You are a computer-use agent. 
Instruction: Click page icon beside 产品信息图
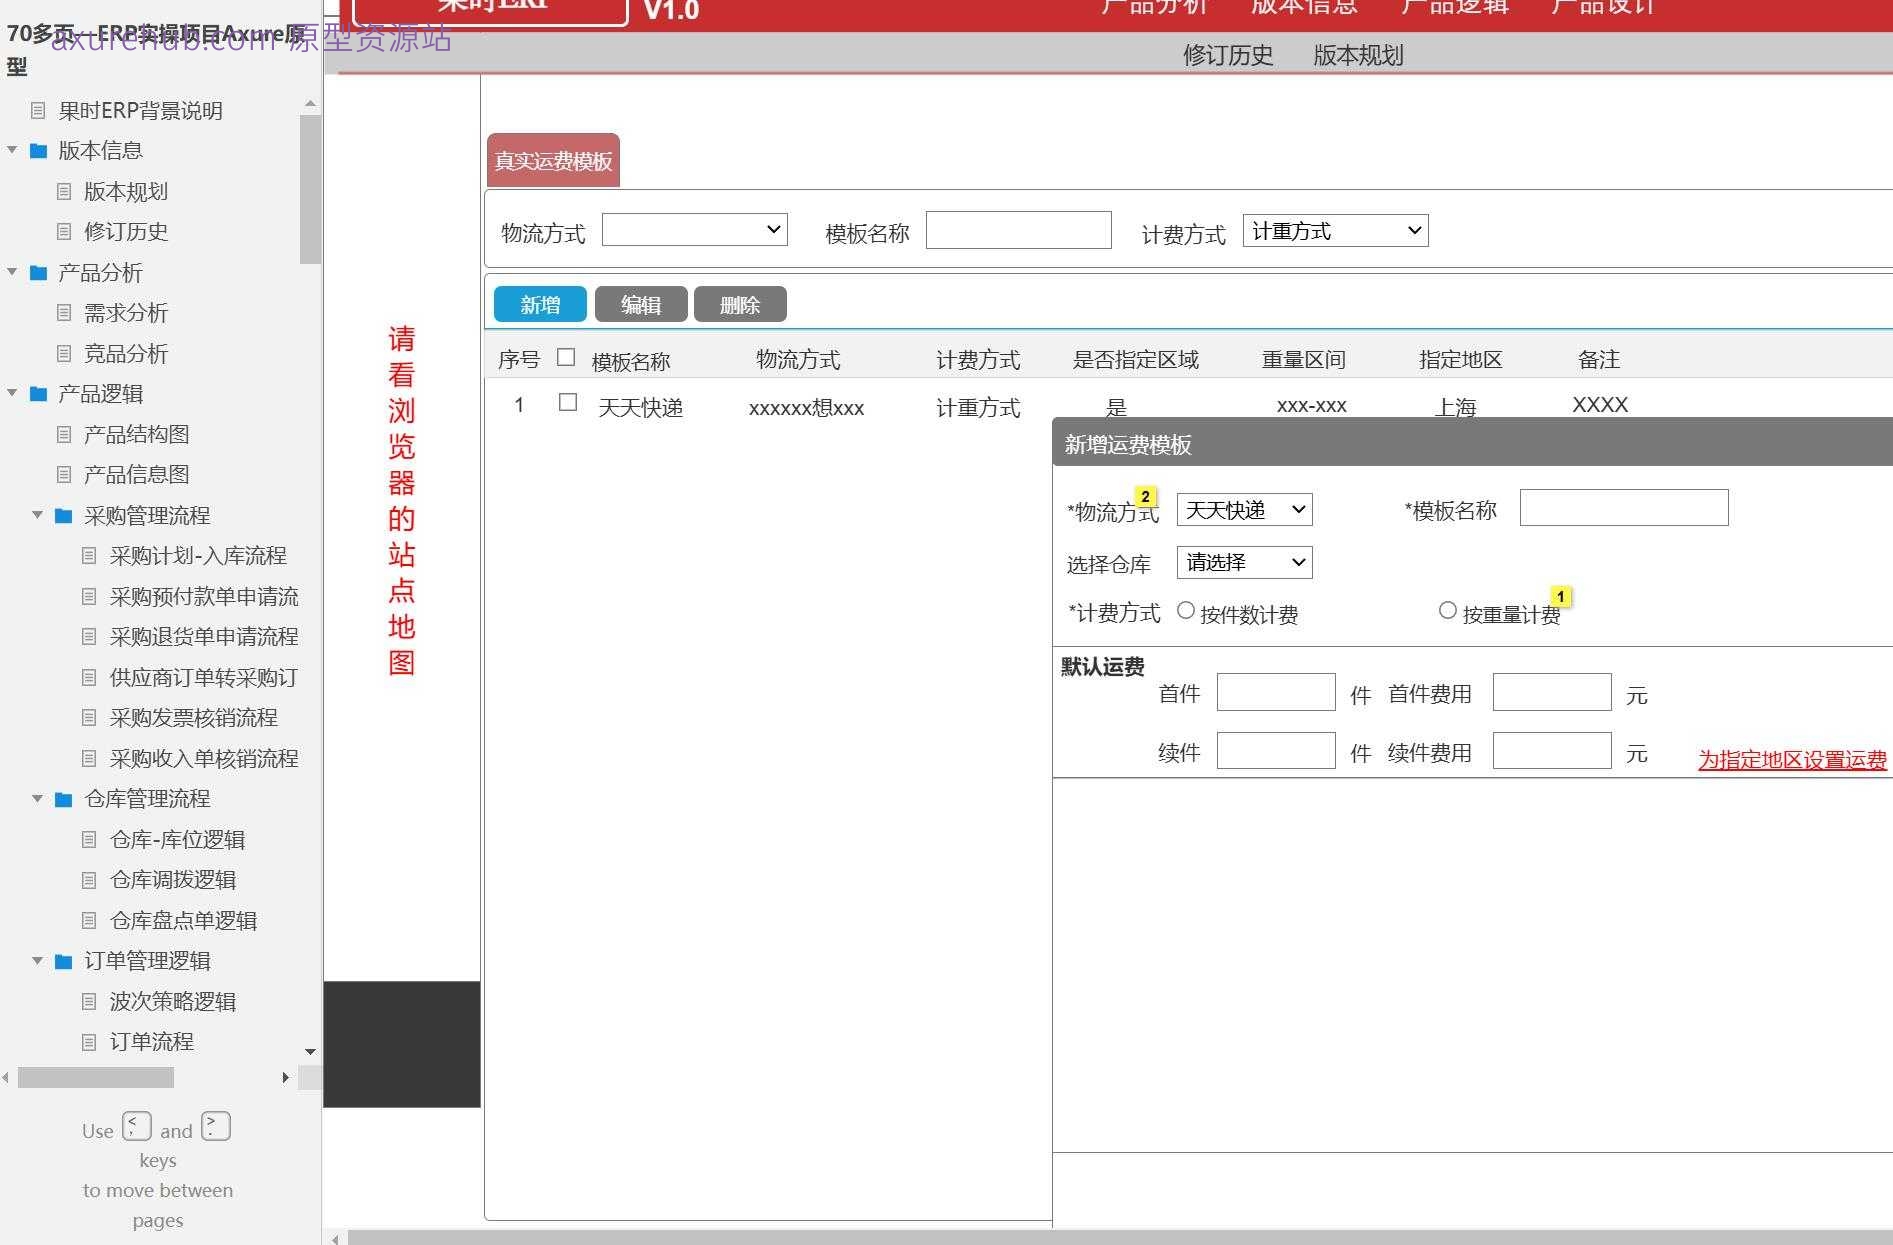(x=64, y=475)
